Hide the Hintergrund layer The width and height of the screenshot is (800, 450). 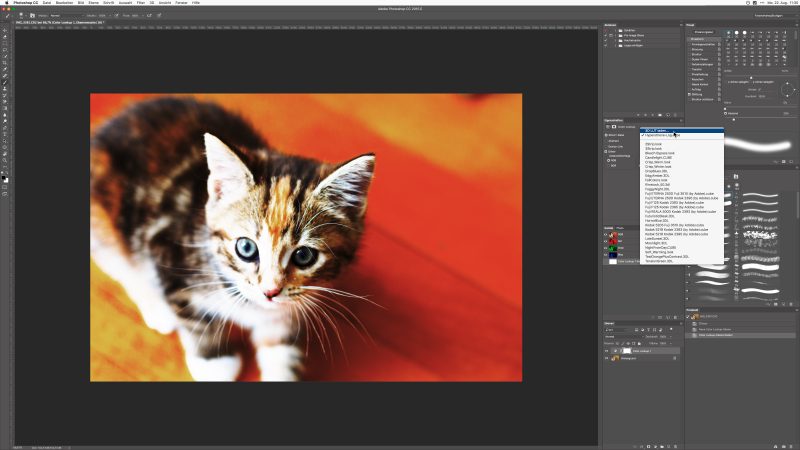[607, 358]
